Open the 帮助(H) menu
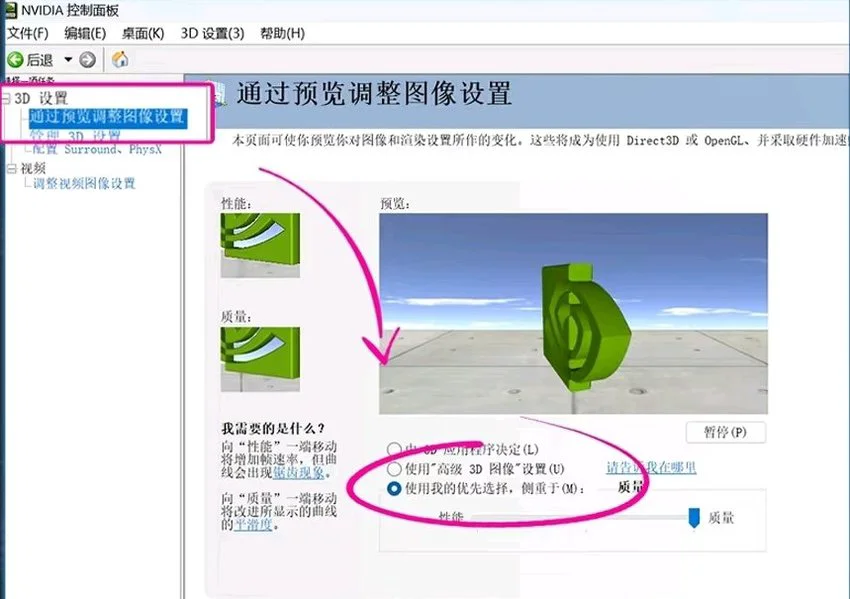Viewport: 850px width, 599px height. [281, 33]
